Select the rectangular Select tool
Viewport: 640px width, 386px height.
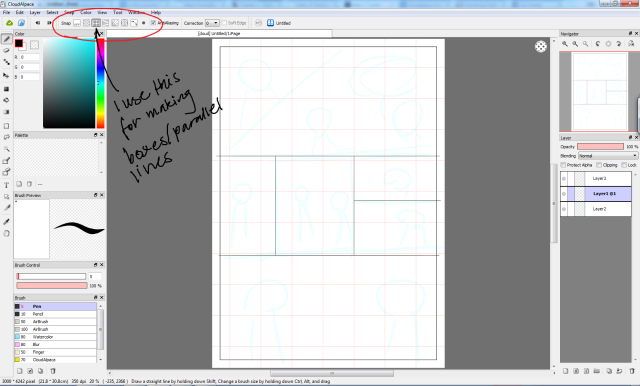6,126
